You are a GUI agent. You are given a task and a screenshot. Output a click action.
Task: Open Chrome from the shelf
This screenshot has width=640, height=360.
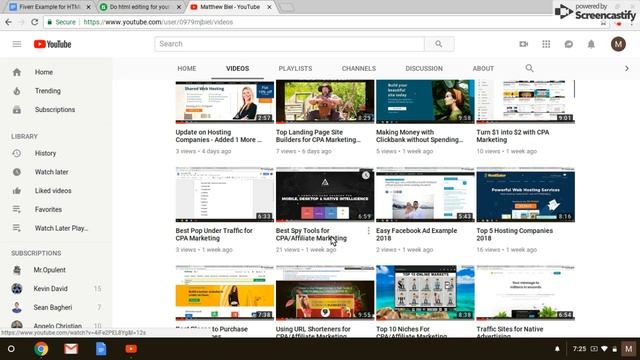(41, 349)
